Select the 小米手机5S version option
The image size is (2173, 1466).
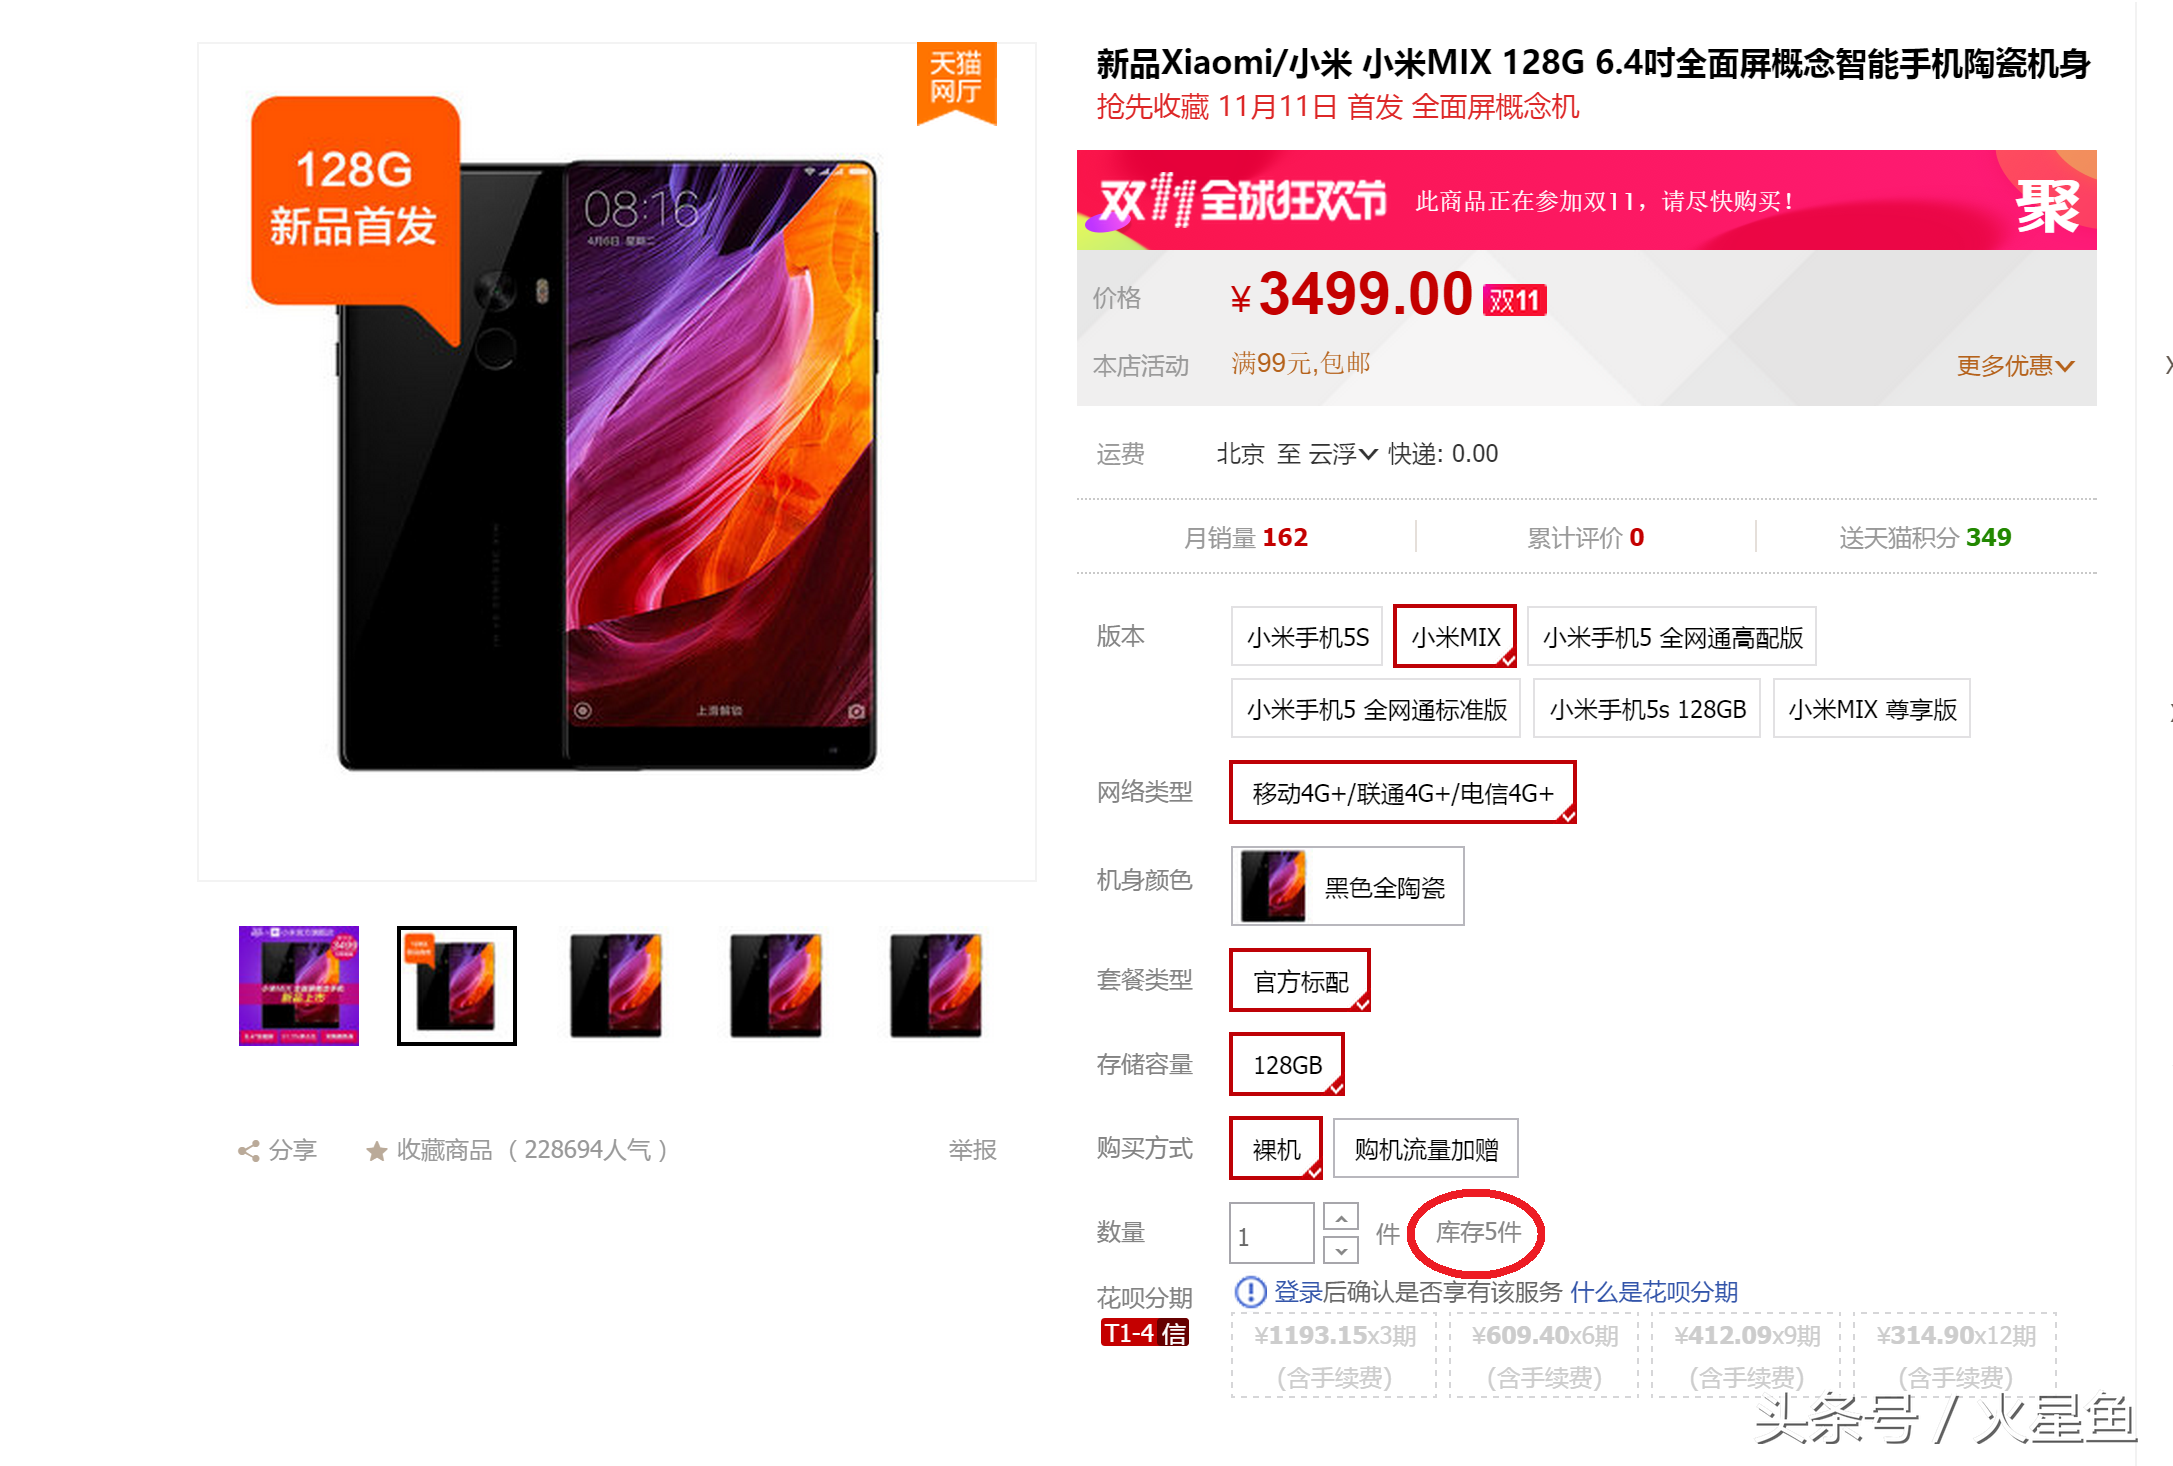coord(1307,637)
